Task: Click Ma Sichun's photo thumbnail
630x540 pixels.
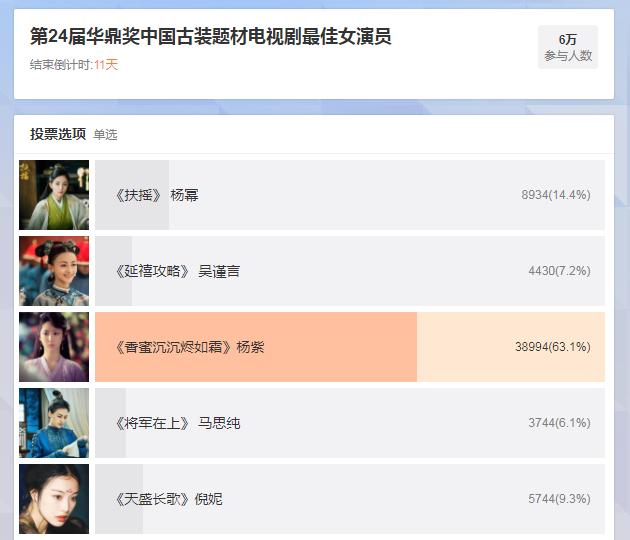Action: [54, 423]
